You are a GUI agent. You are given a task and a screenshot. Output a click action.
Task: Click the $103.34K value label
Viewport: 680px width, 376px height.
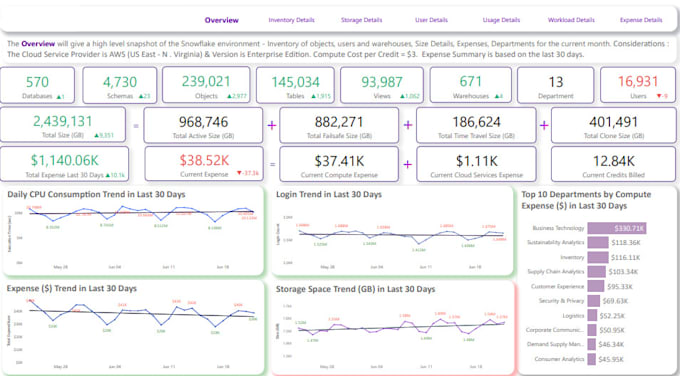tap(623, 272)
